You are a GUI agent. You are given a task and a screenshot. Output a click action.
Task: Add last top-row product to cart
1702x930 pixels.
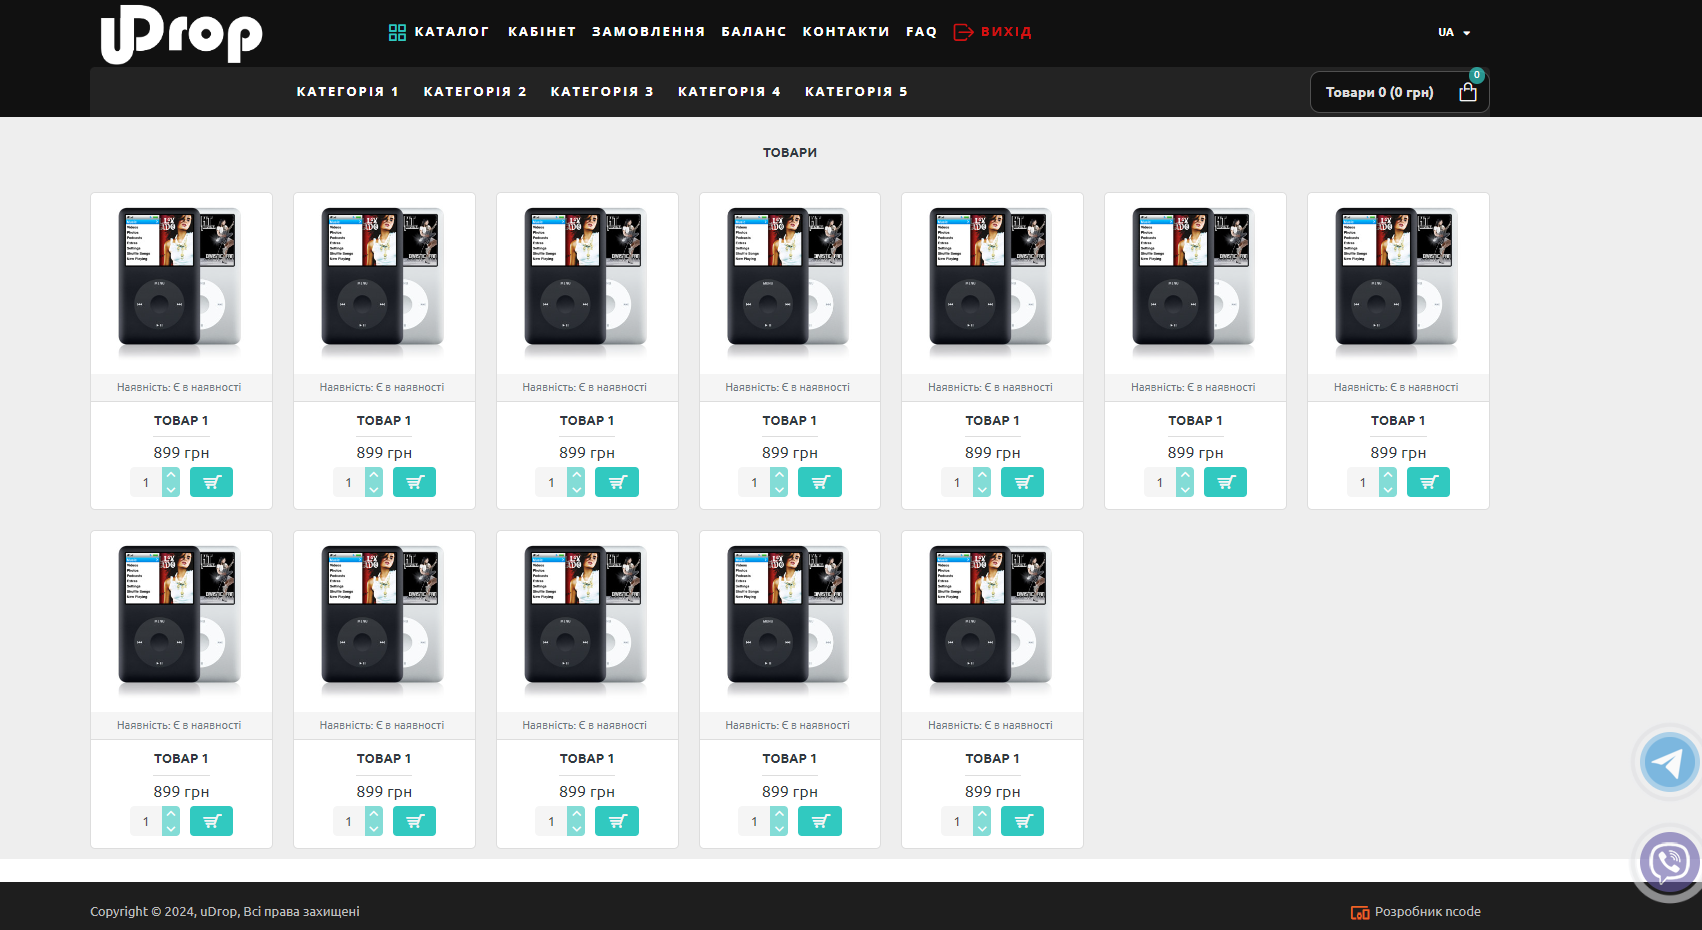[1427, 482]
